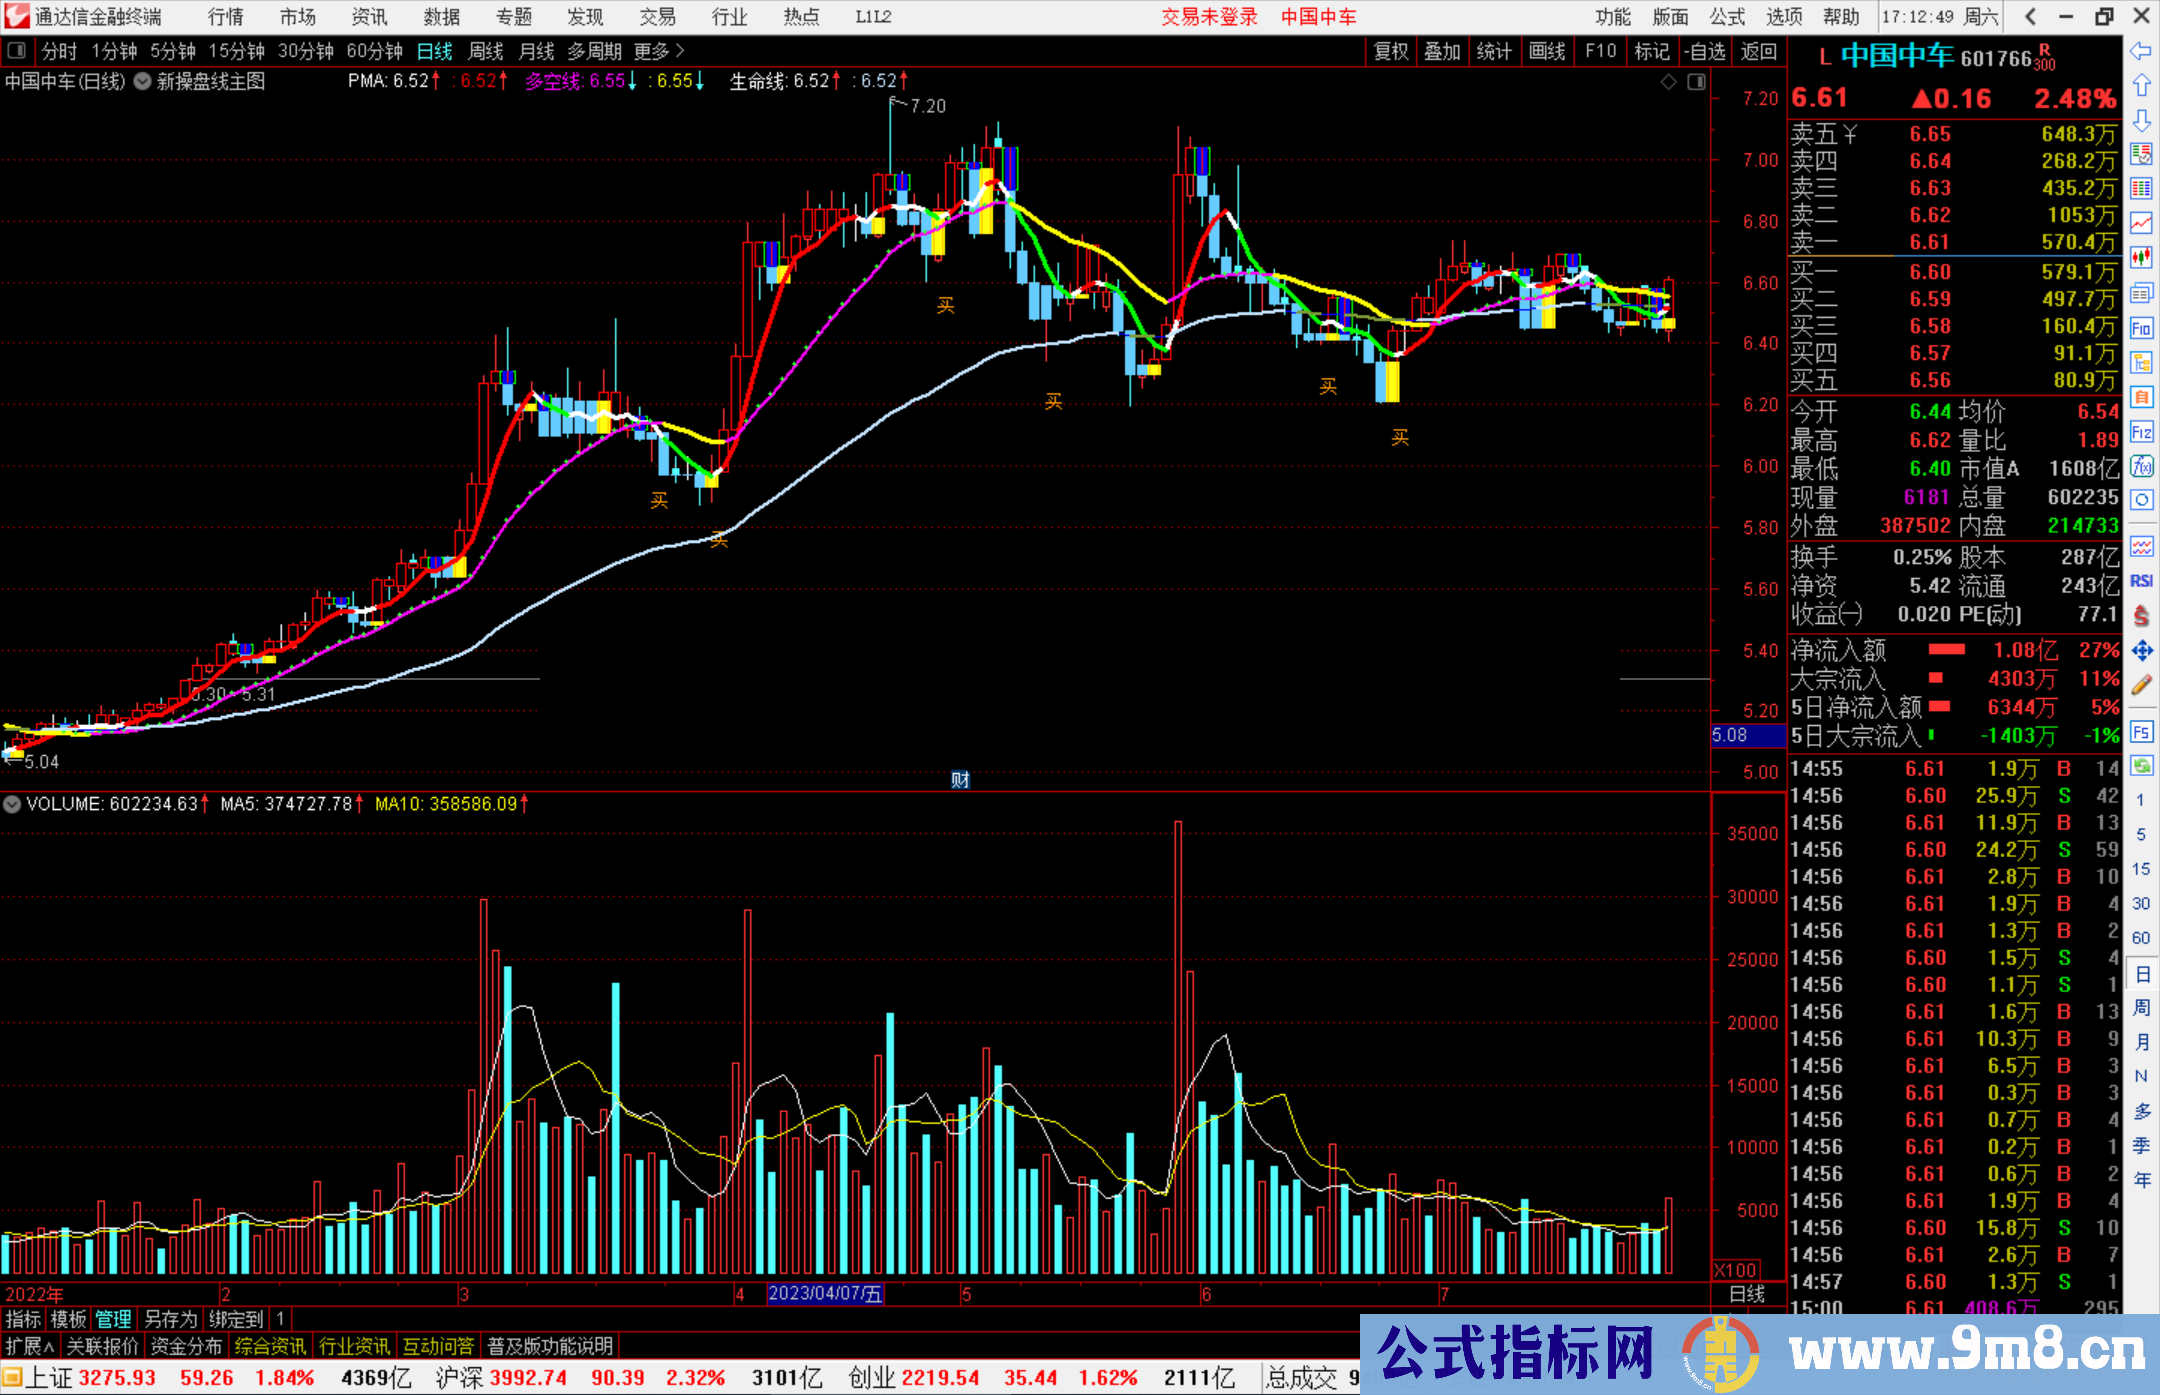Click the up arrow icon in right sidebar
This screenshot has height=1395, width=2160.
coord(2141,86)
